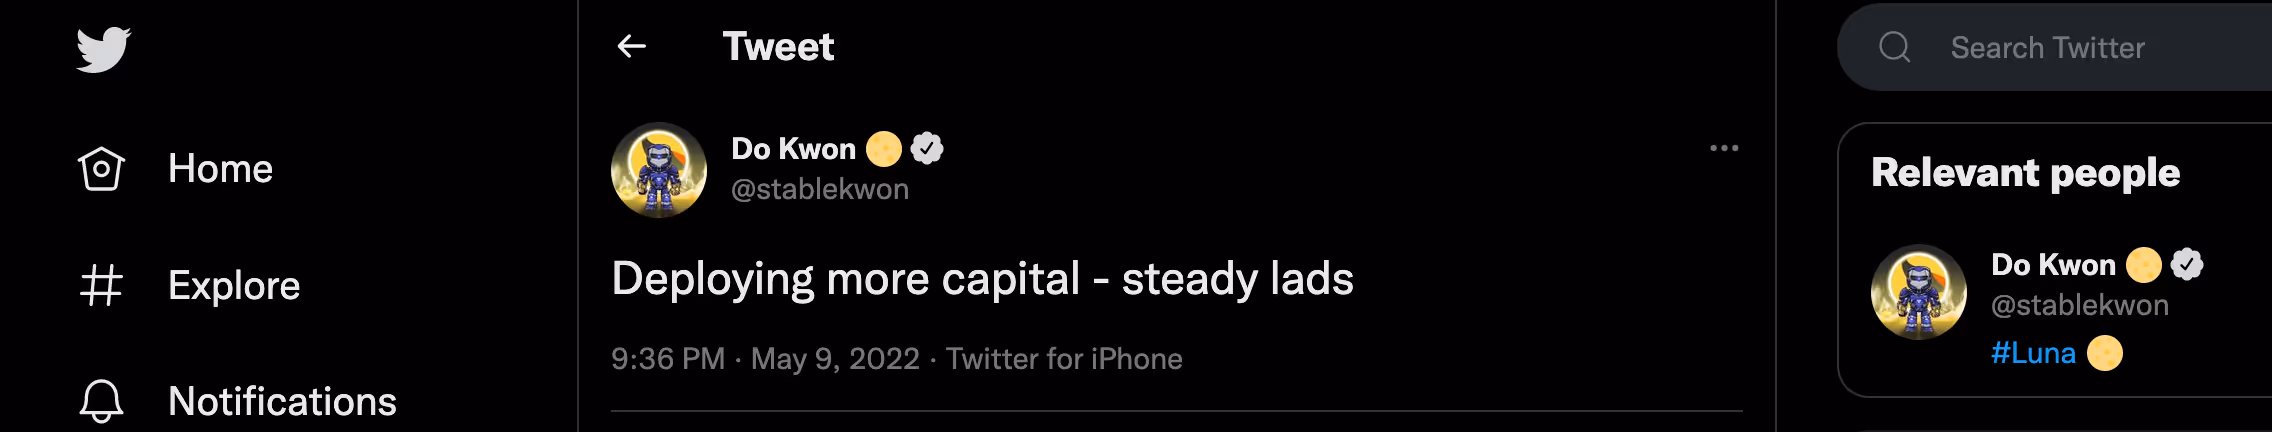Viewport: 2272px width, 432px height.
Task: Click the magnifying glass search icon
Action: (1894, 47)
